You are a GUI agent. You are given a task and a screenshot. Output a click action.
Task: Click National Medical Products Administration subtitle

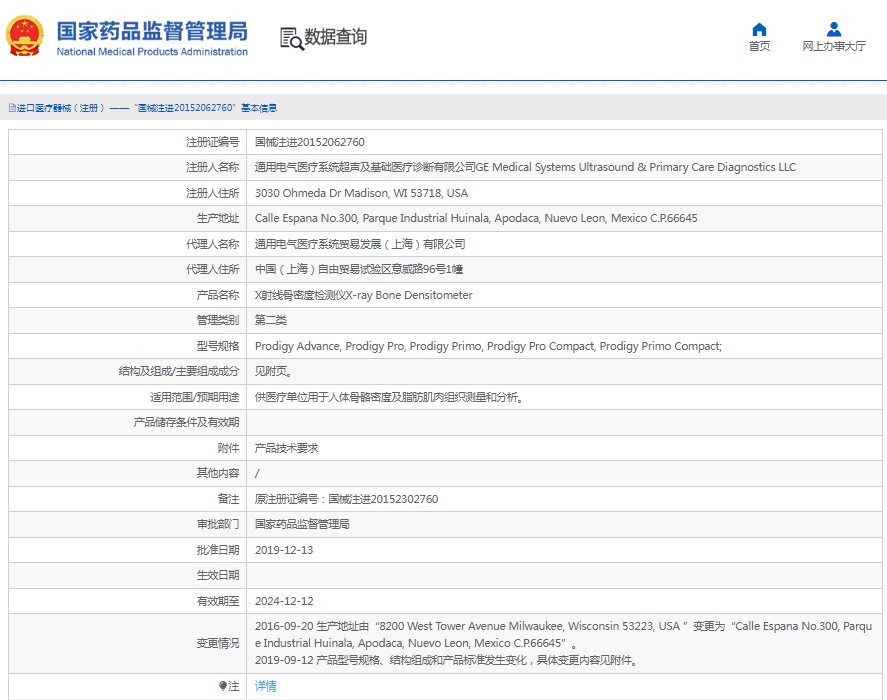coord(152,51)
